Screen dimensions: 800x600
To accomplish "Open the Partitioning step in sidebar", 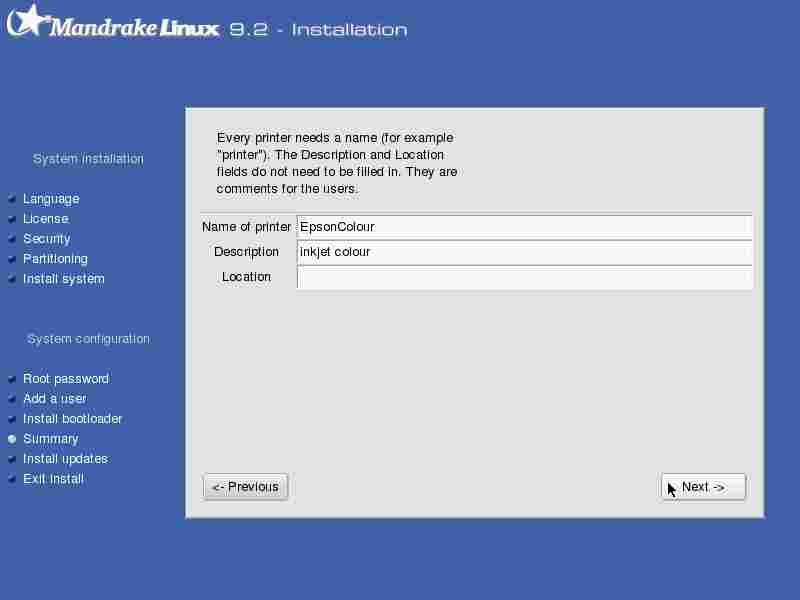I will 55,259.
